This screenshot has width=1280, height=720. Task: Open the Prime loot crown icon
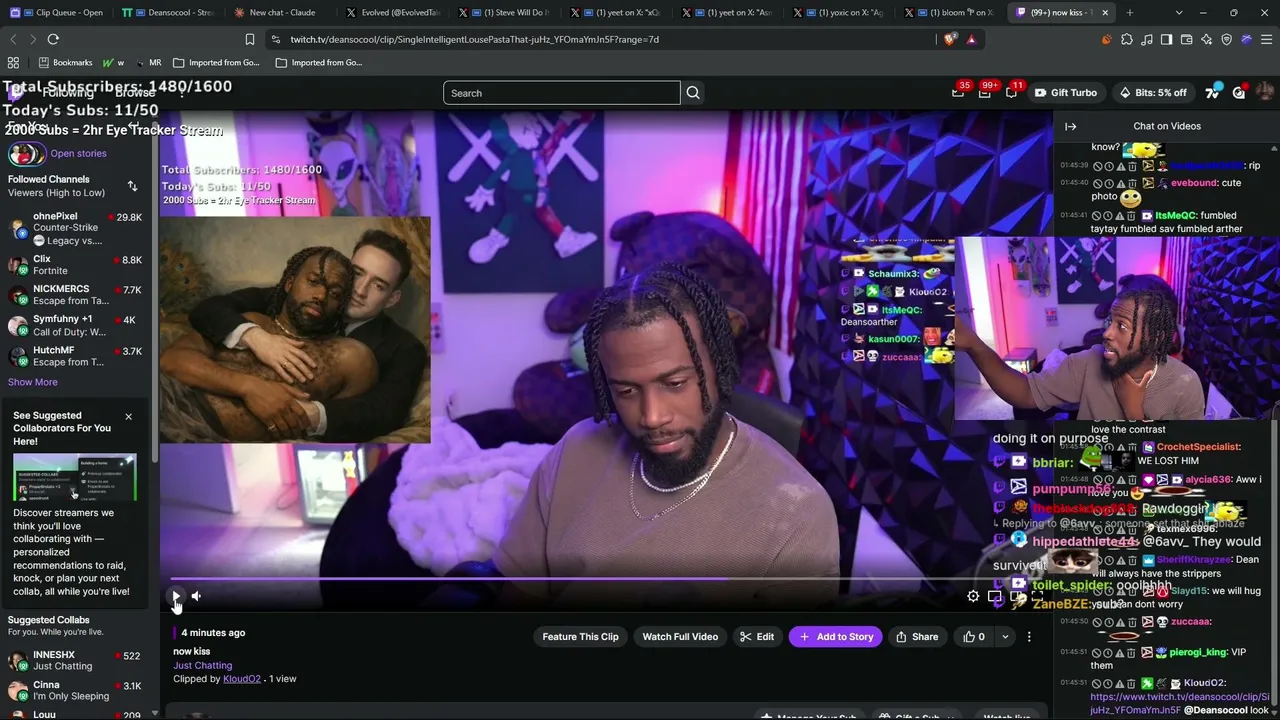(x=958, y=92)
